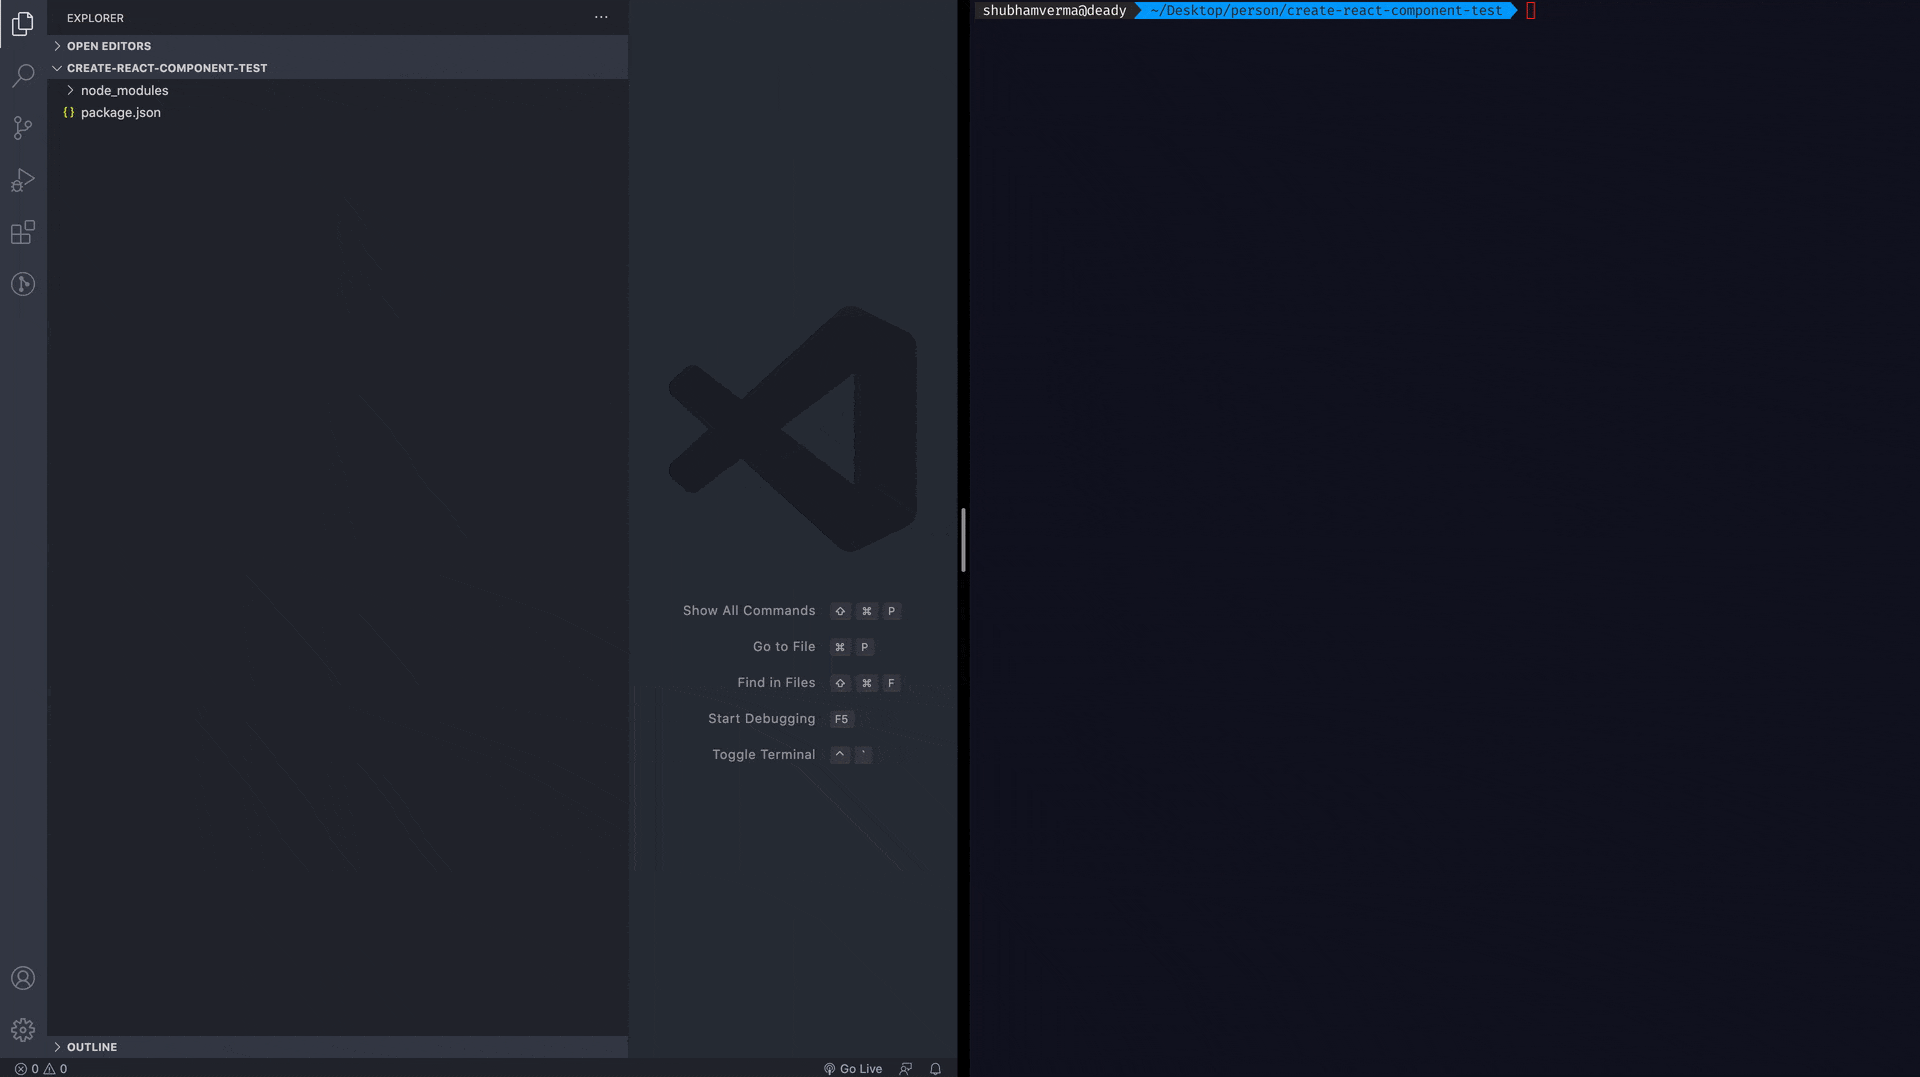
Task: Open the Source Control view icon
Action: (23, 128)
